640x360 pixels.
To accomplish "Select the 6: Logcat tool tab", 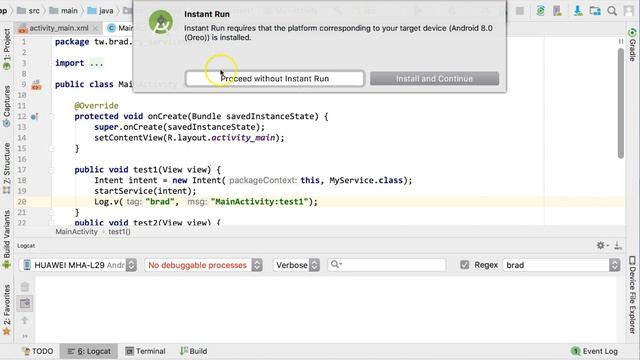I will (89, 351).
